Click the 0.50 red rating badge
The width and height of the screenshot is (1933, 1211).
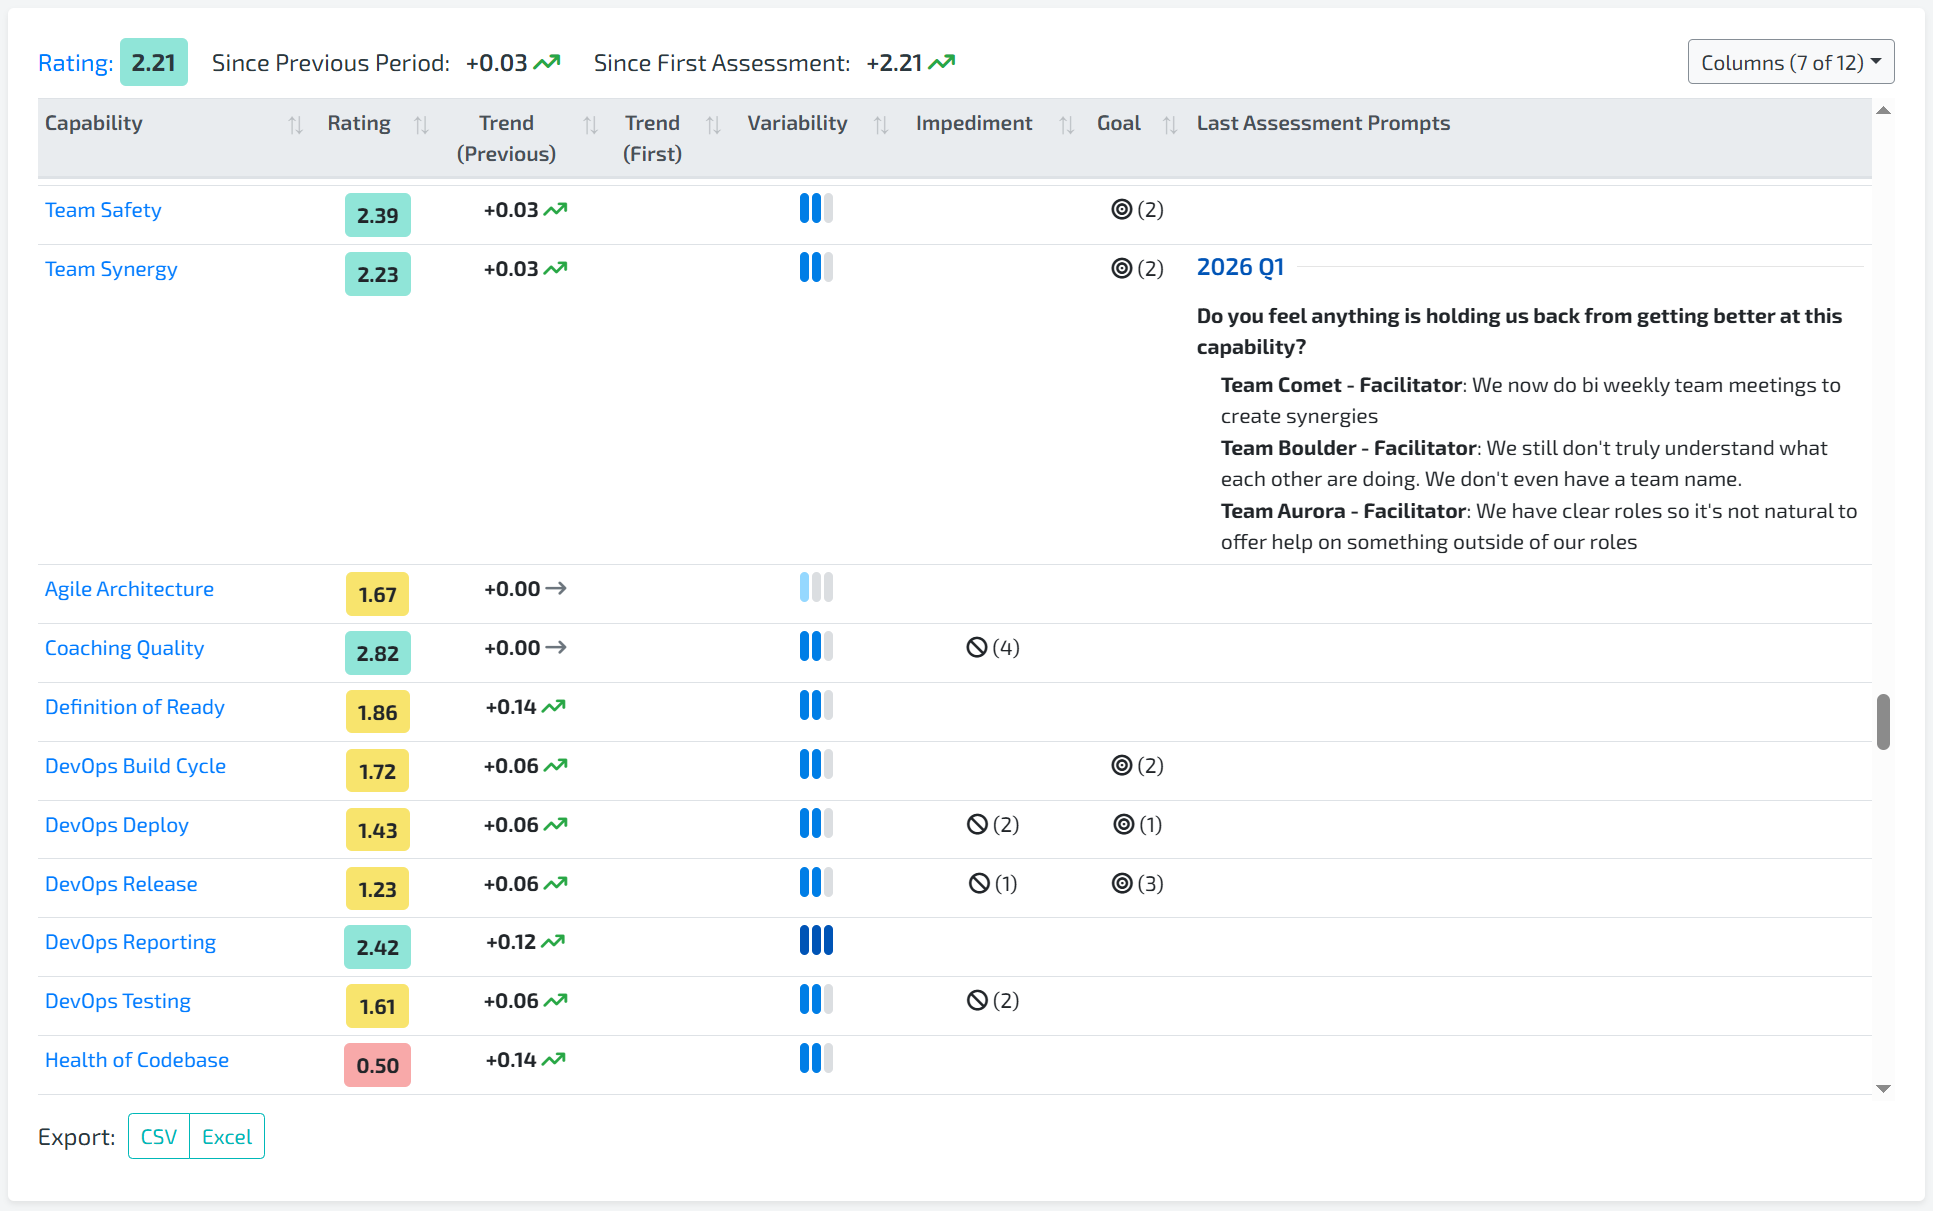pos(377,1065)
